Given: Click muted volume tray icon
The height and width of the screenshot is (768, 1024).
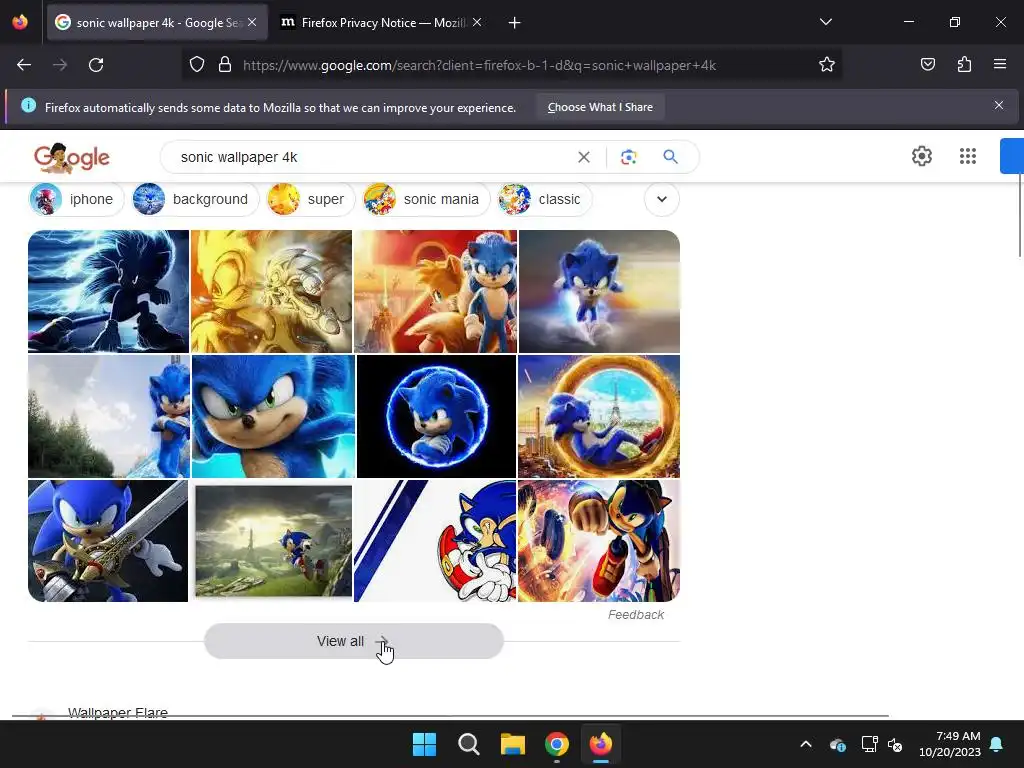Looking at the screenshot, I should [x=895, y=744].
